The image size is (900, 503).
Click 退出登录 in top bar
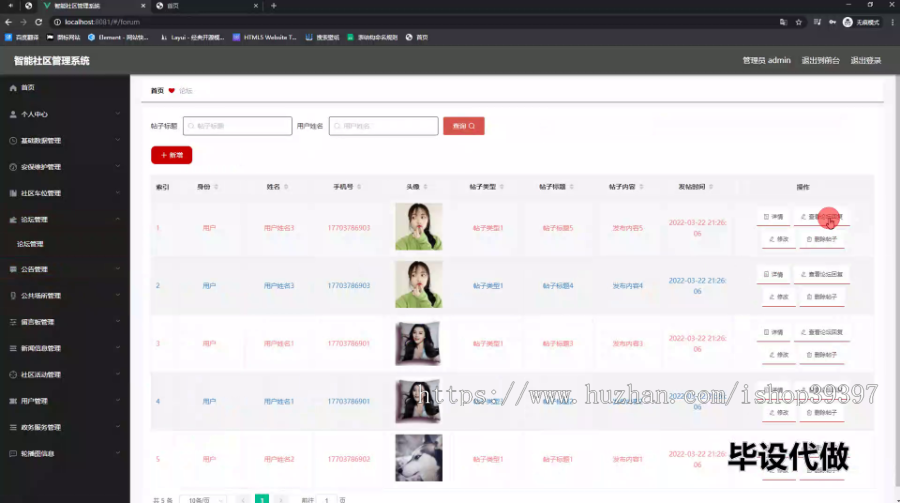(x=866, y=60)
